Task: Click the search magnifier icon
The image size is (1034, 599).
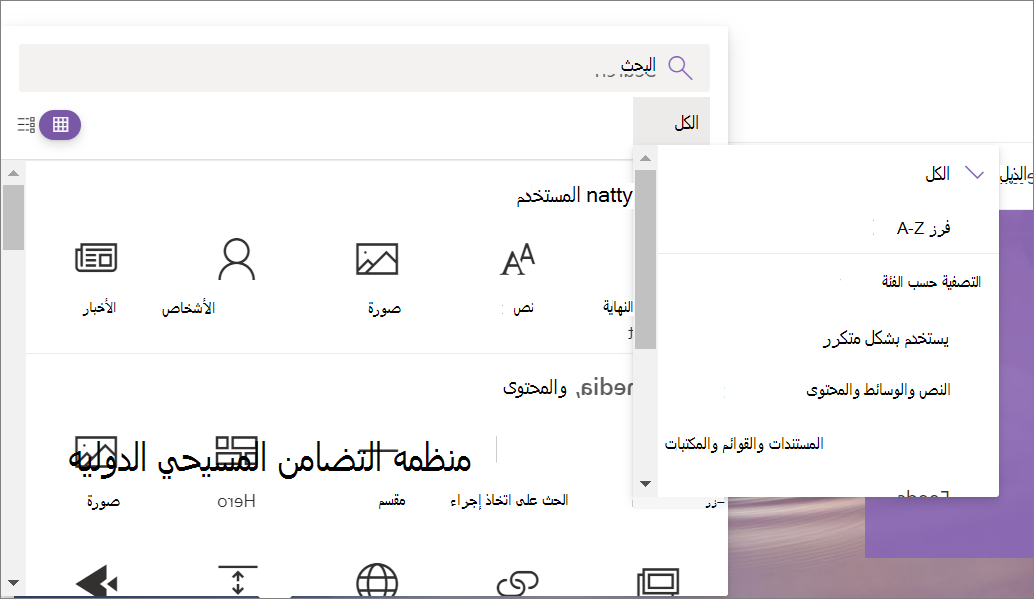Action: [680, 67]
